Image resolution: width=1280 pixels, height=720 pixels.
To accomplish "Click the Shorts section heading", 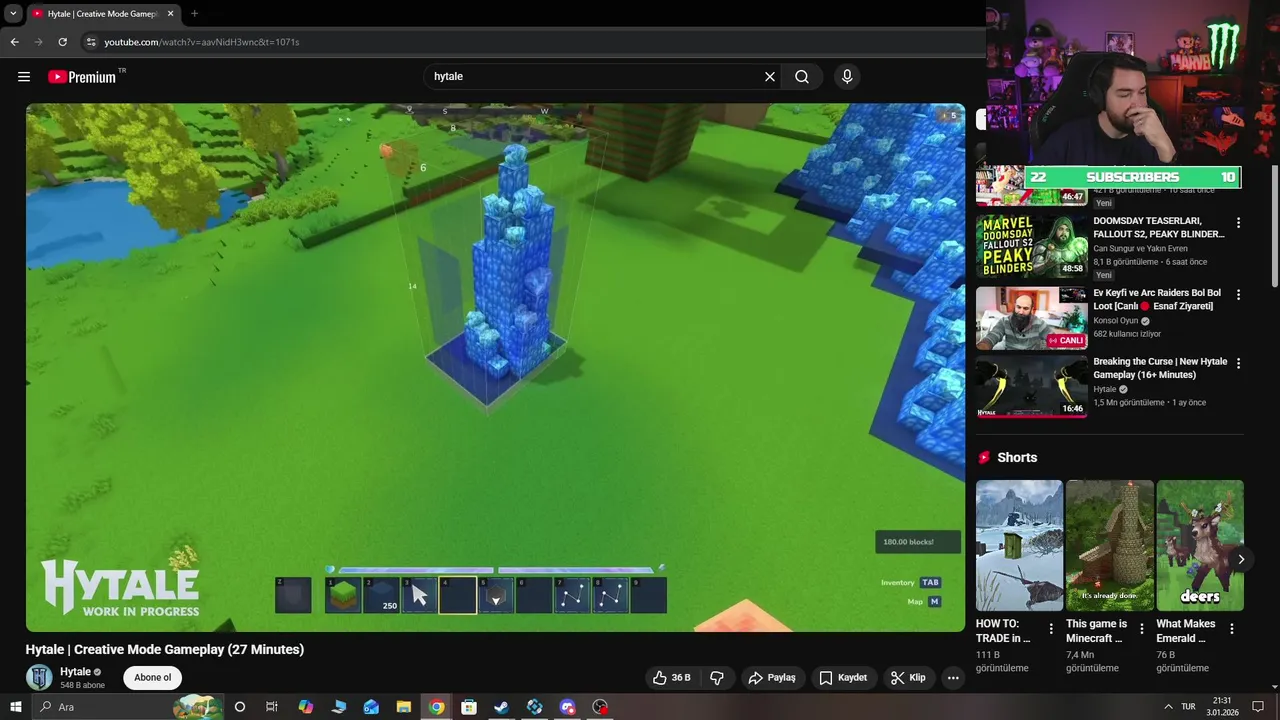I will pyautogui.click(x=1017, y=457).
